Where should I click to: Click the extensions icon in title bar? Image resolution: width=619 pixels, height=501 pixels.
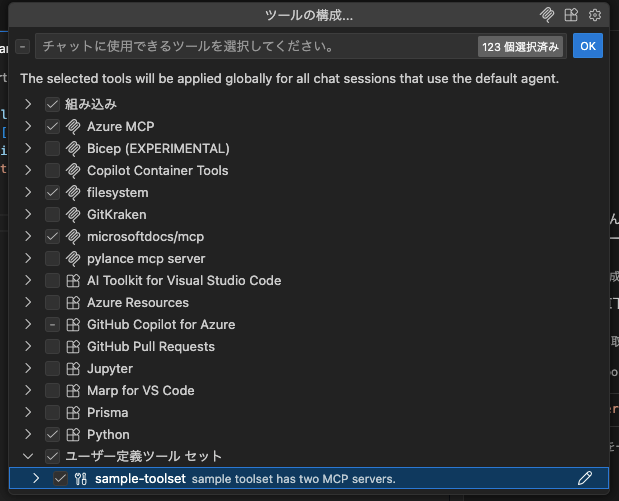pos(571,15)
